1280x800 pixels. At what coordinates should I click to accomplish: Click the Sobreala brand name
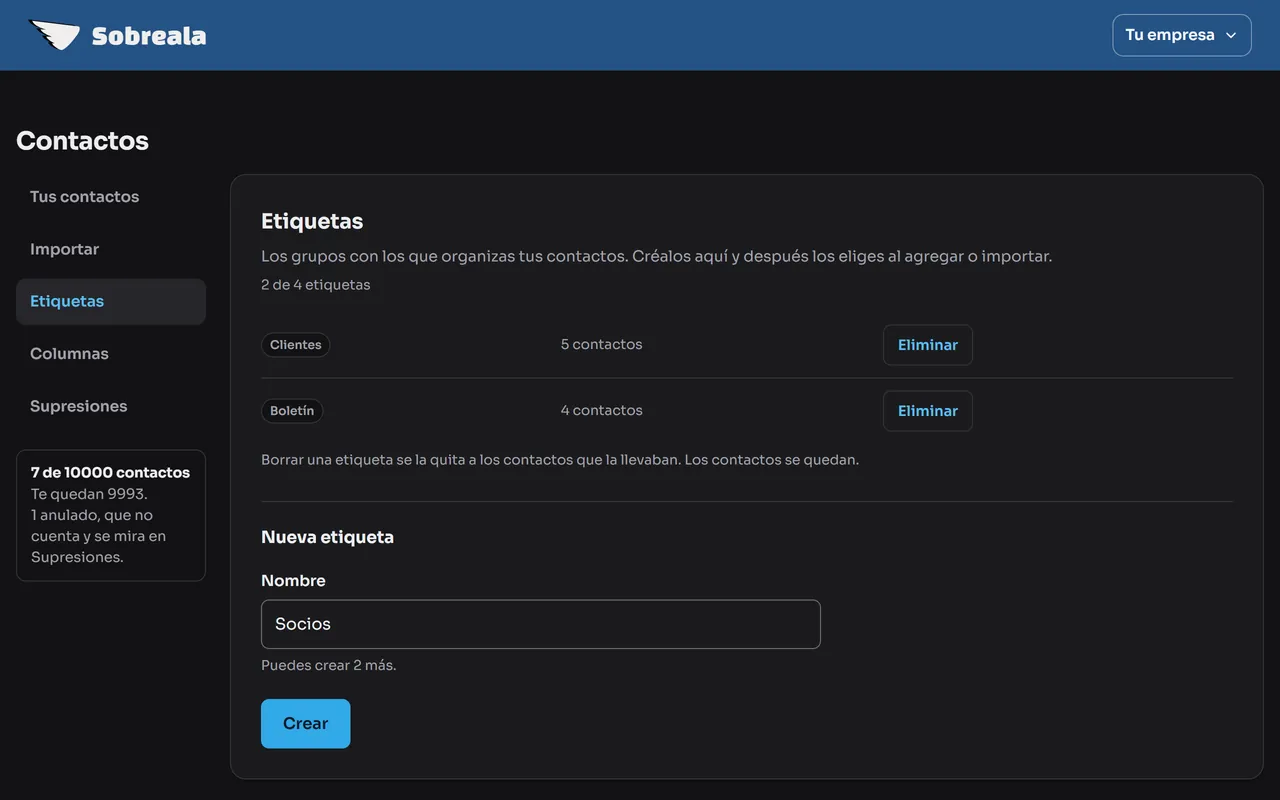149,36
